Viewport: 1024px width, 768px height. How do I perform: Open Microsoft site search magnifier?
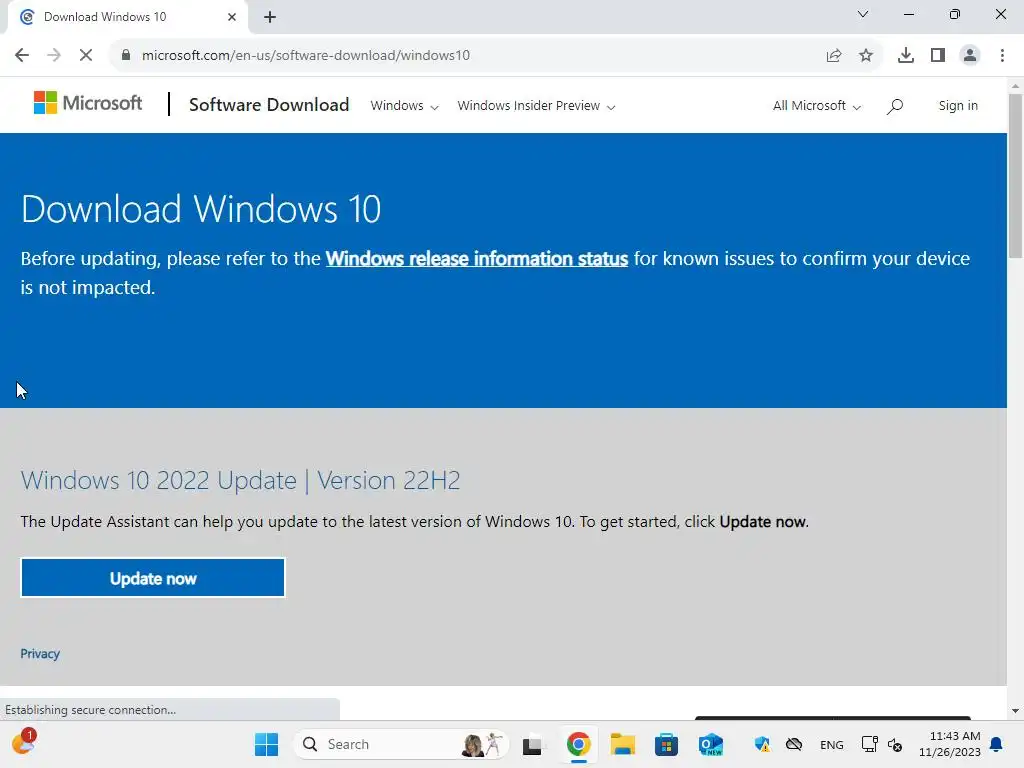[x=895, y=106]
